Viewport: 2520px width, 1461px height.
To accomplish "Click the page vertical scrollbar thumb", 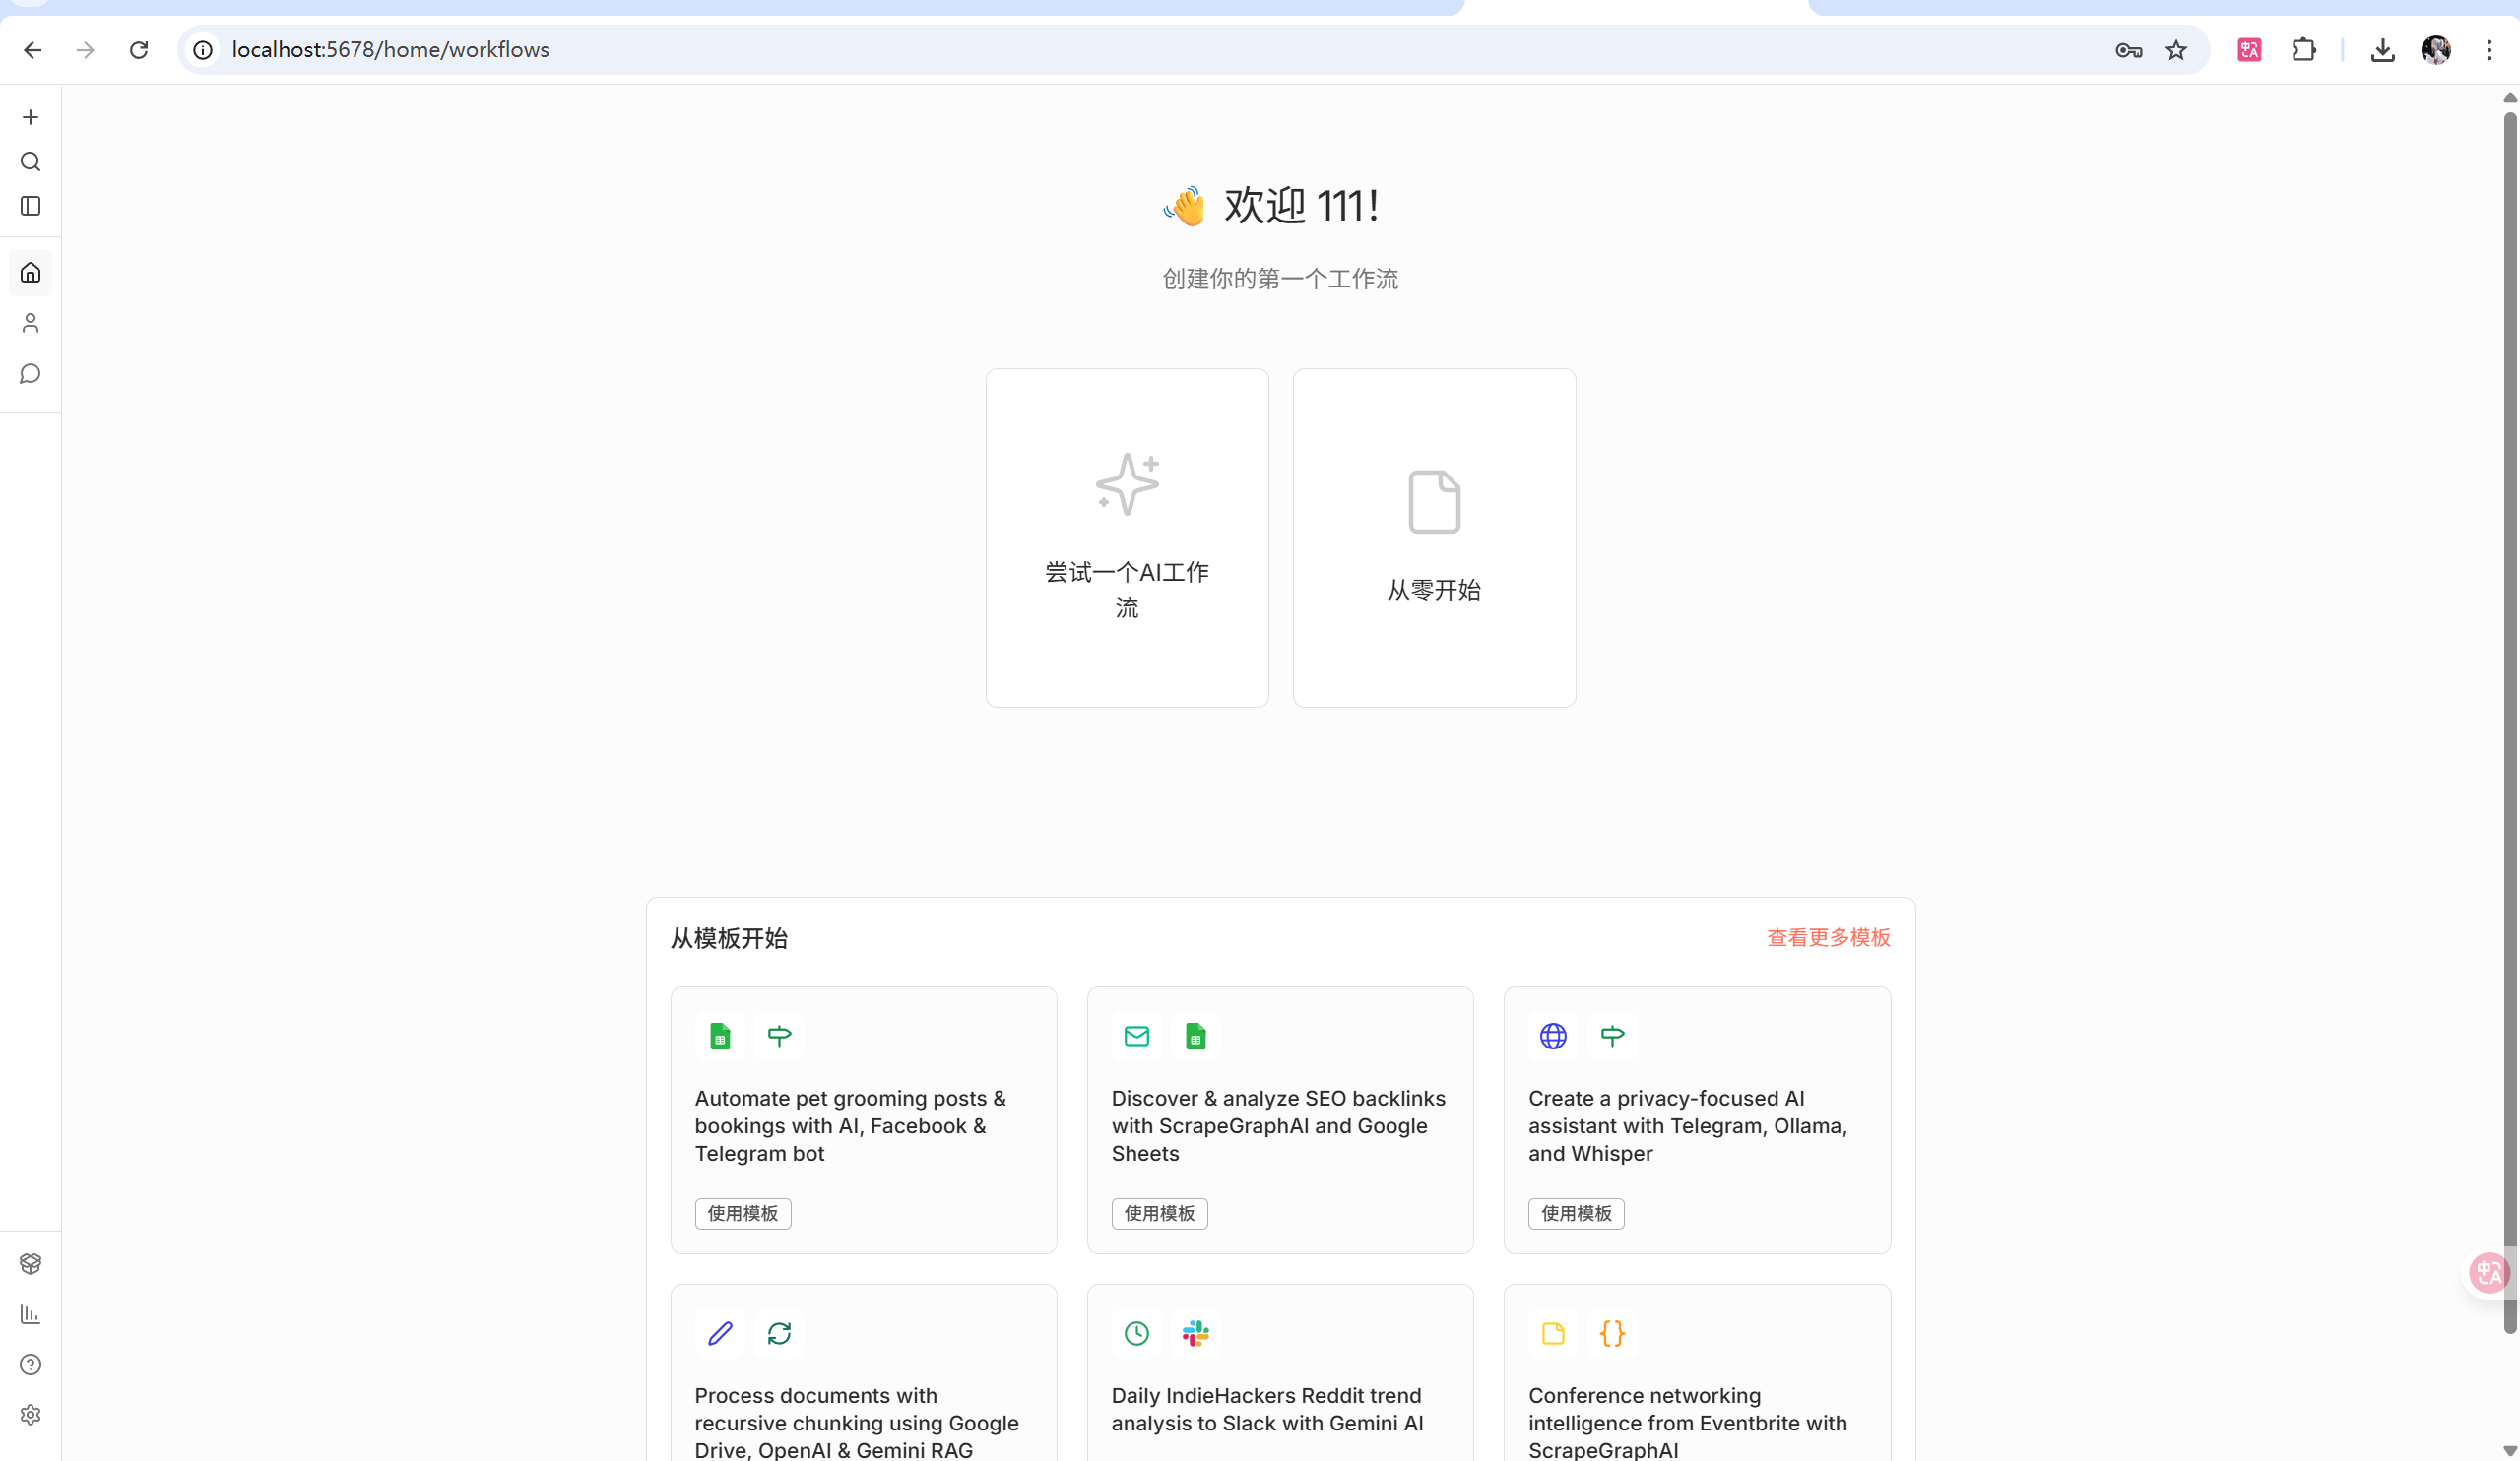I will point(2510,722).
